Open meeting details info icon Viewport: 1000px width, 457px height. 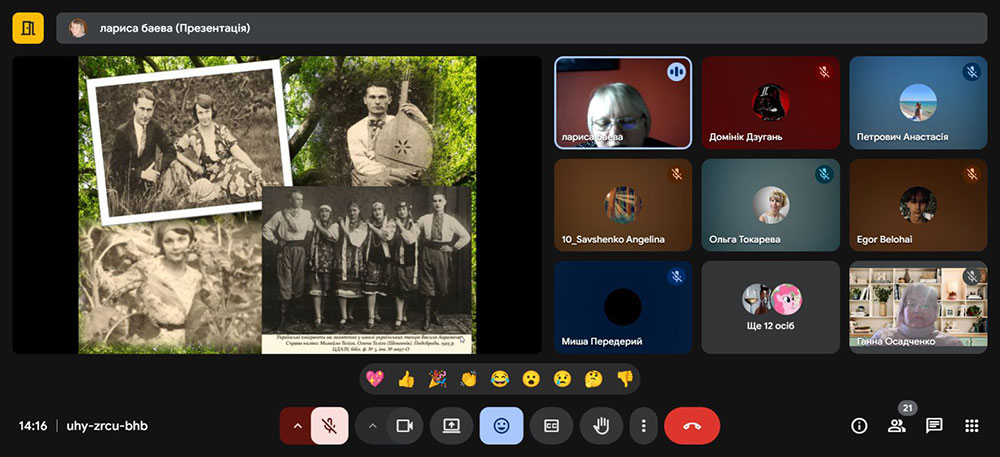coord(859,426)
